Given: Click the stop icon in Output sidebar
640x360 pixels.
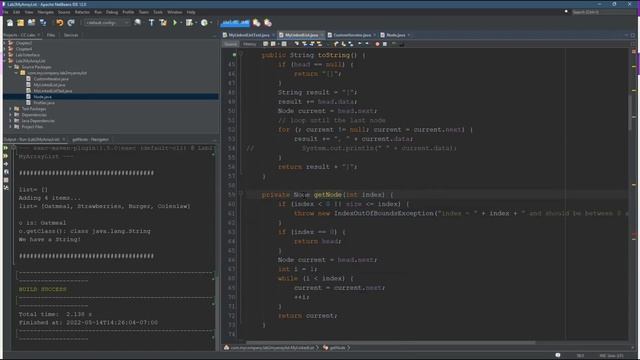Looking at the screenshot, I should pyautogui.click(x=6, y=180).
